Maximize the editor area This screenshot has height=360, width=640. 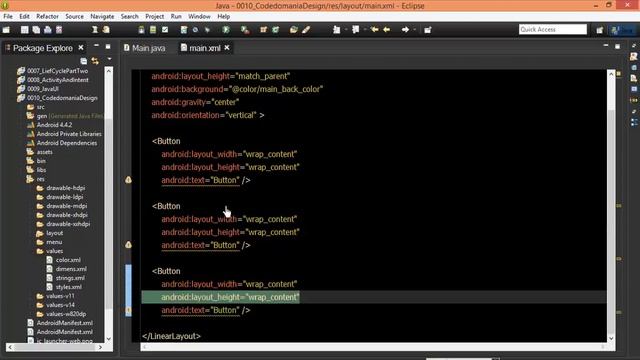(x=618, y=47)
